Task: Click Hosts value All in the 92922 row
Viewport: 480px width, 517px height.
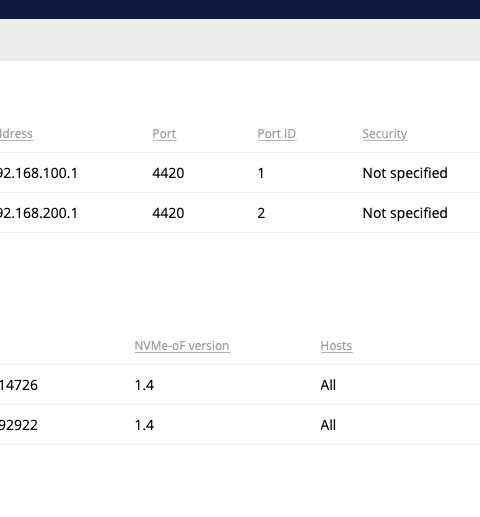Action: pos(328,425)
